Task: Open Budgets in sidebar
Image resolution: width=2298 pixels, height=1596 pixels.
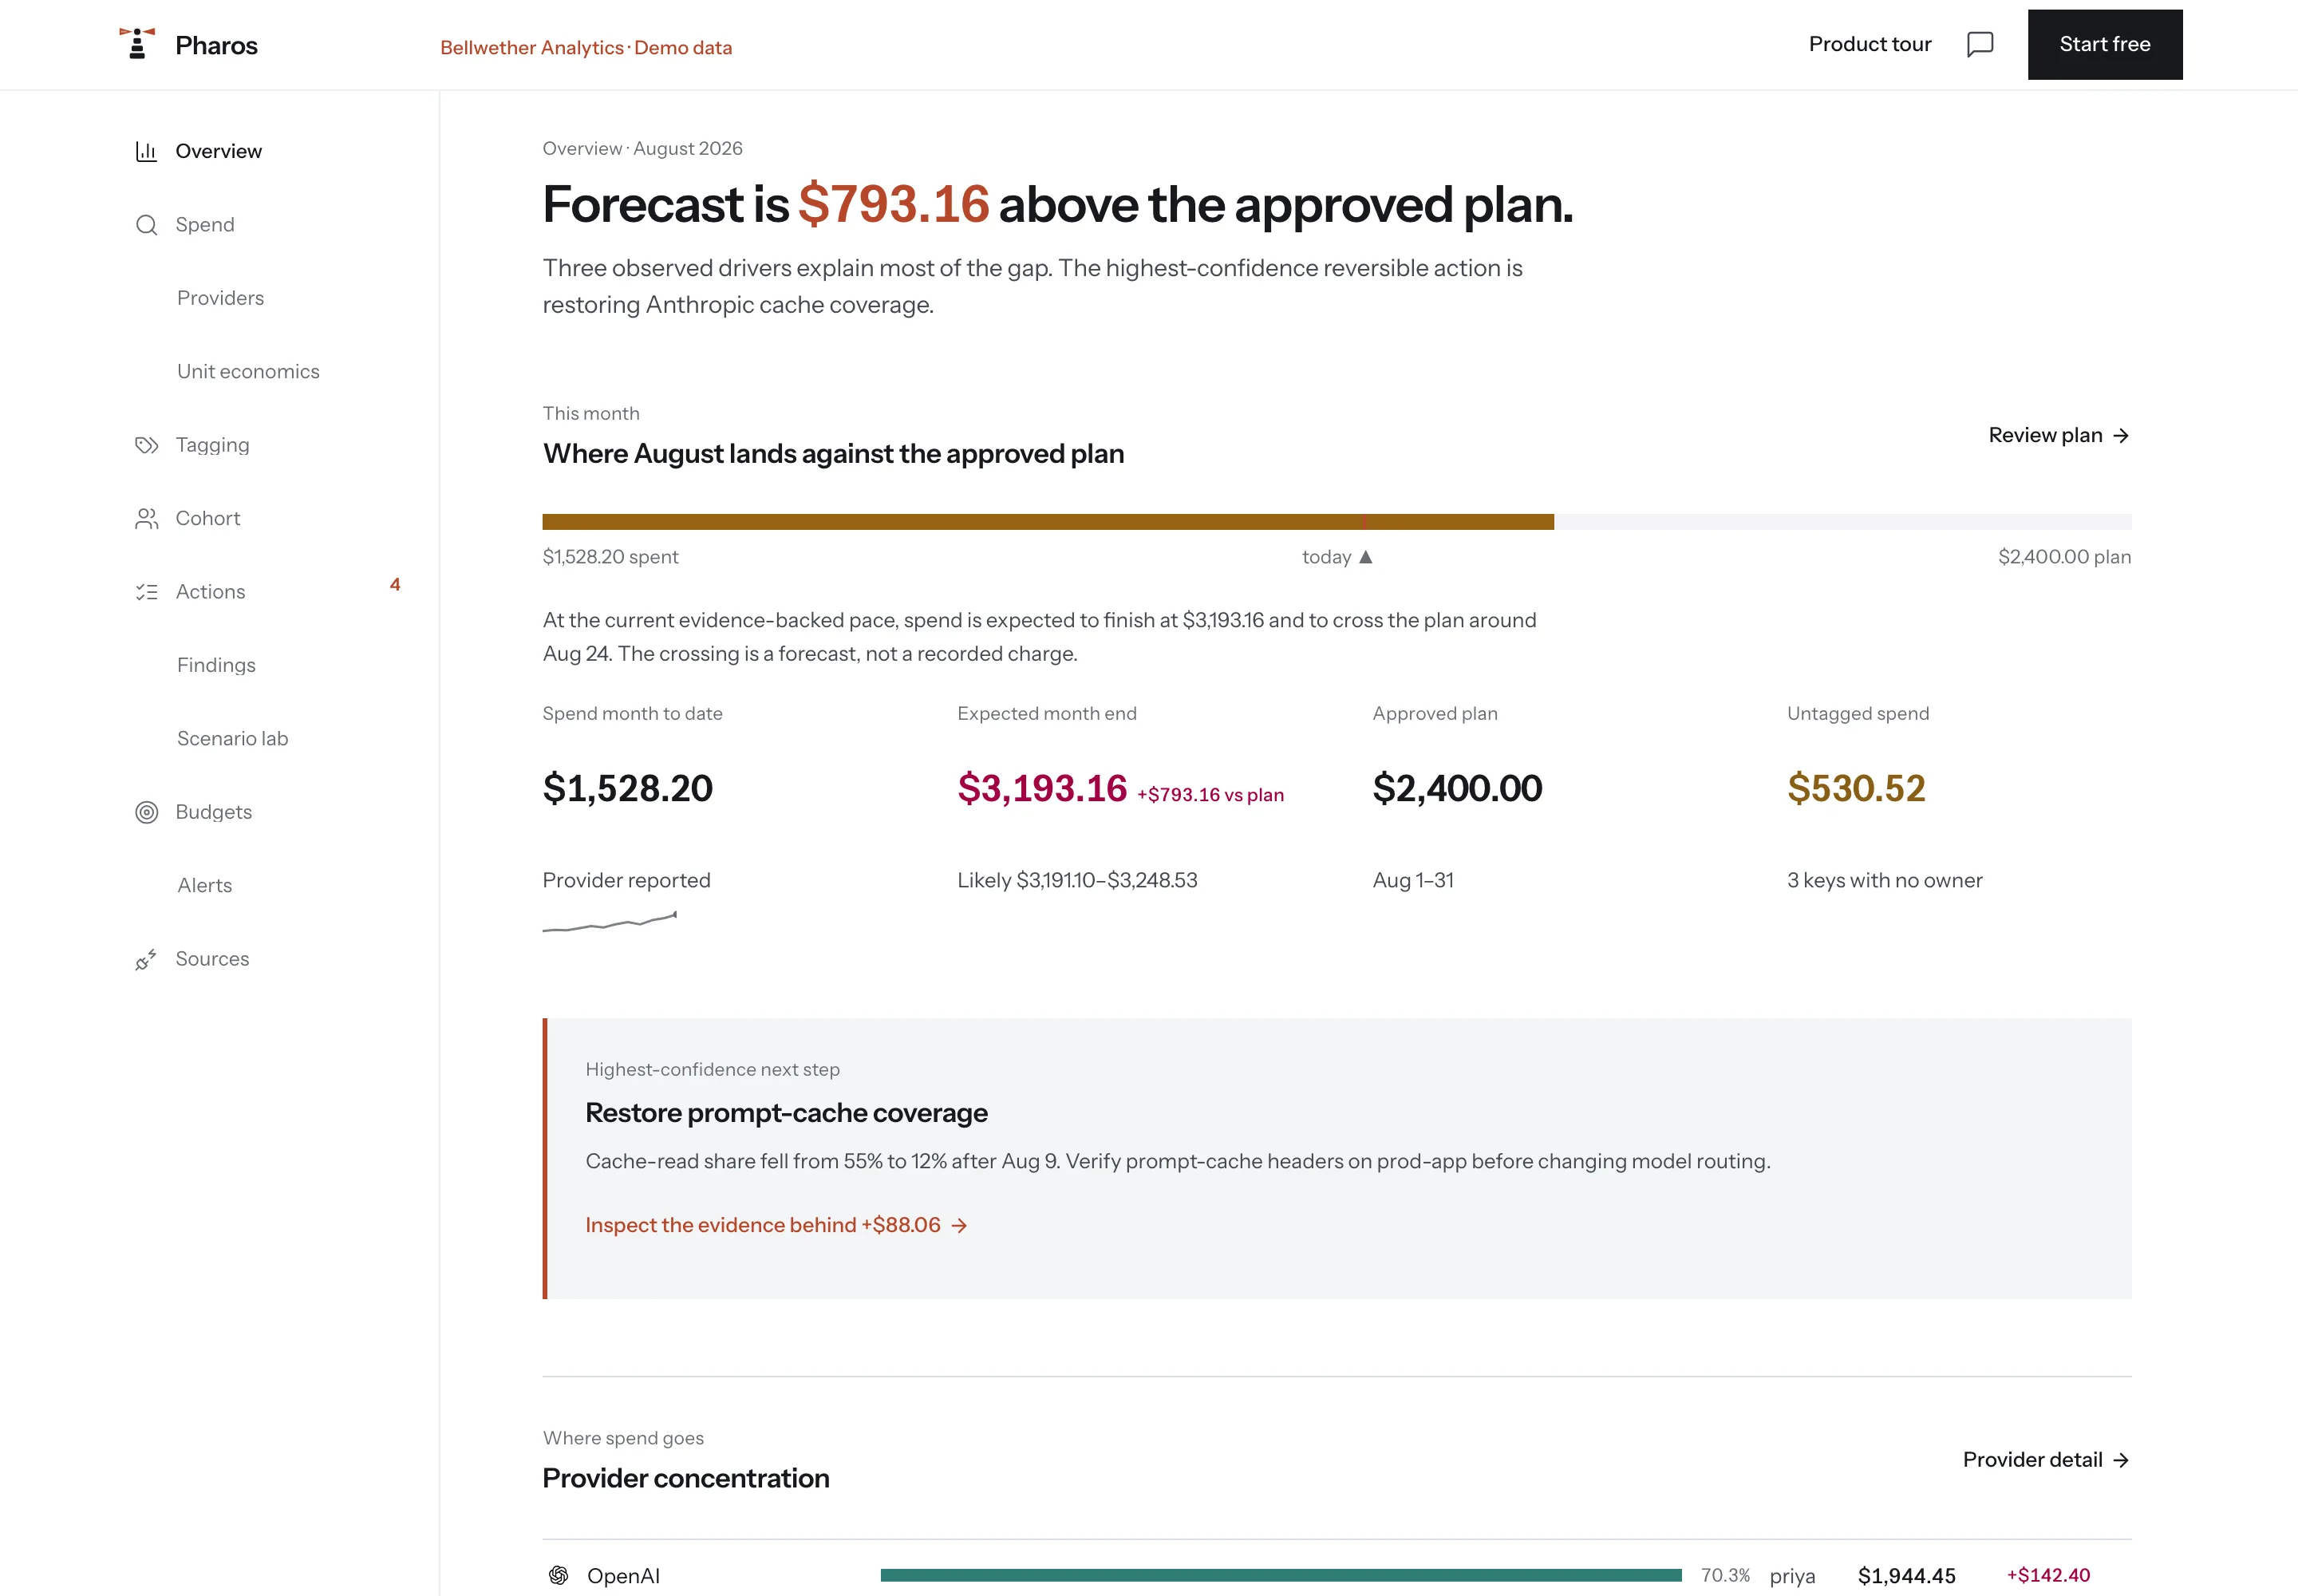Action: [x=213, y=812]
